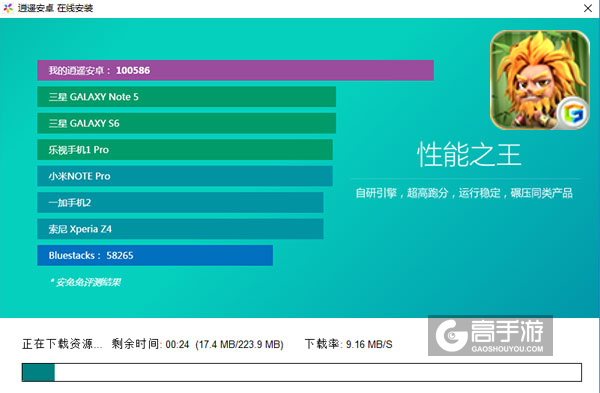Click the download progress bar
The image size is (600, 393).
[302, 372]
